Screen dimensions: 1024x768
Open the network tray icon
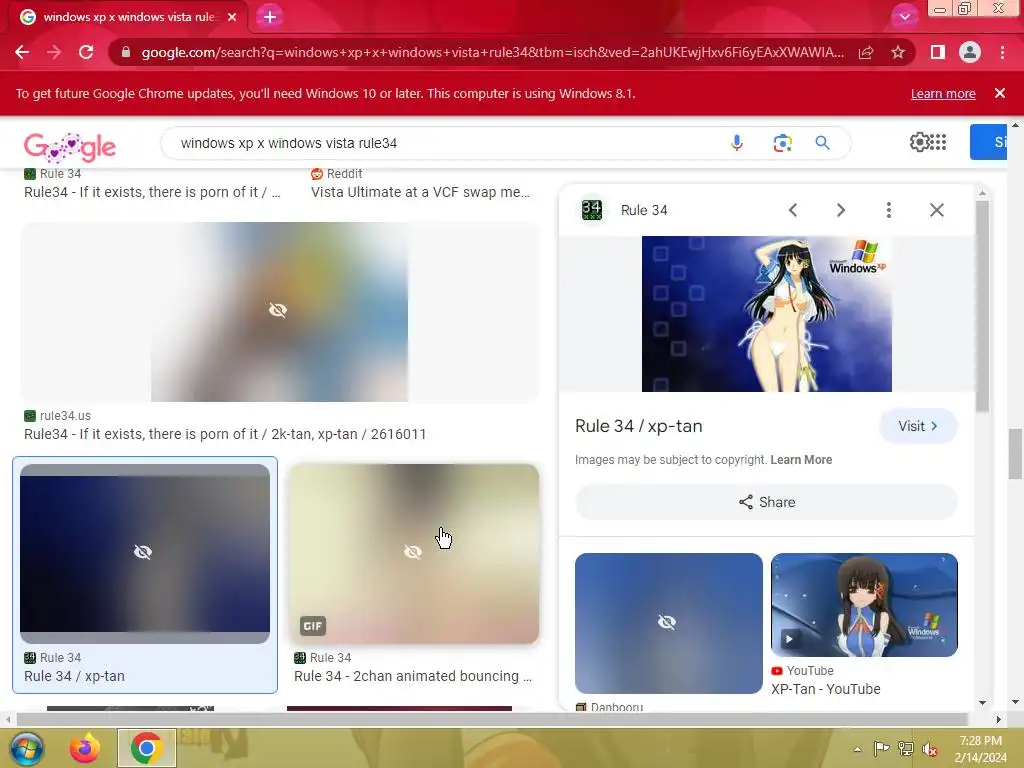tap(905, 749)
